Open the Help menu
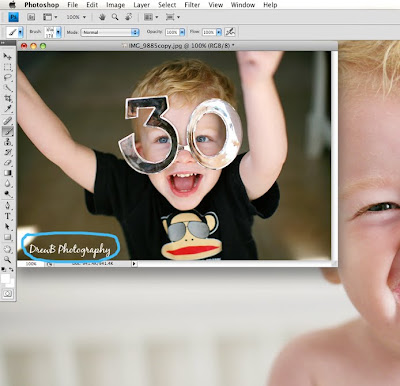This screenshot has width=400, height=386. point(270,5)
